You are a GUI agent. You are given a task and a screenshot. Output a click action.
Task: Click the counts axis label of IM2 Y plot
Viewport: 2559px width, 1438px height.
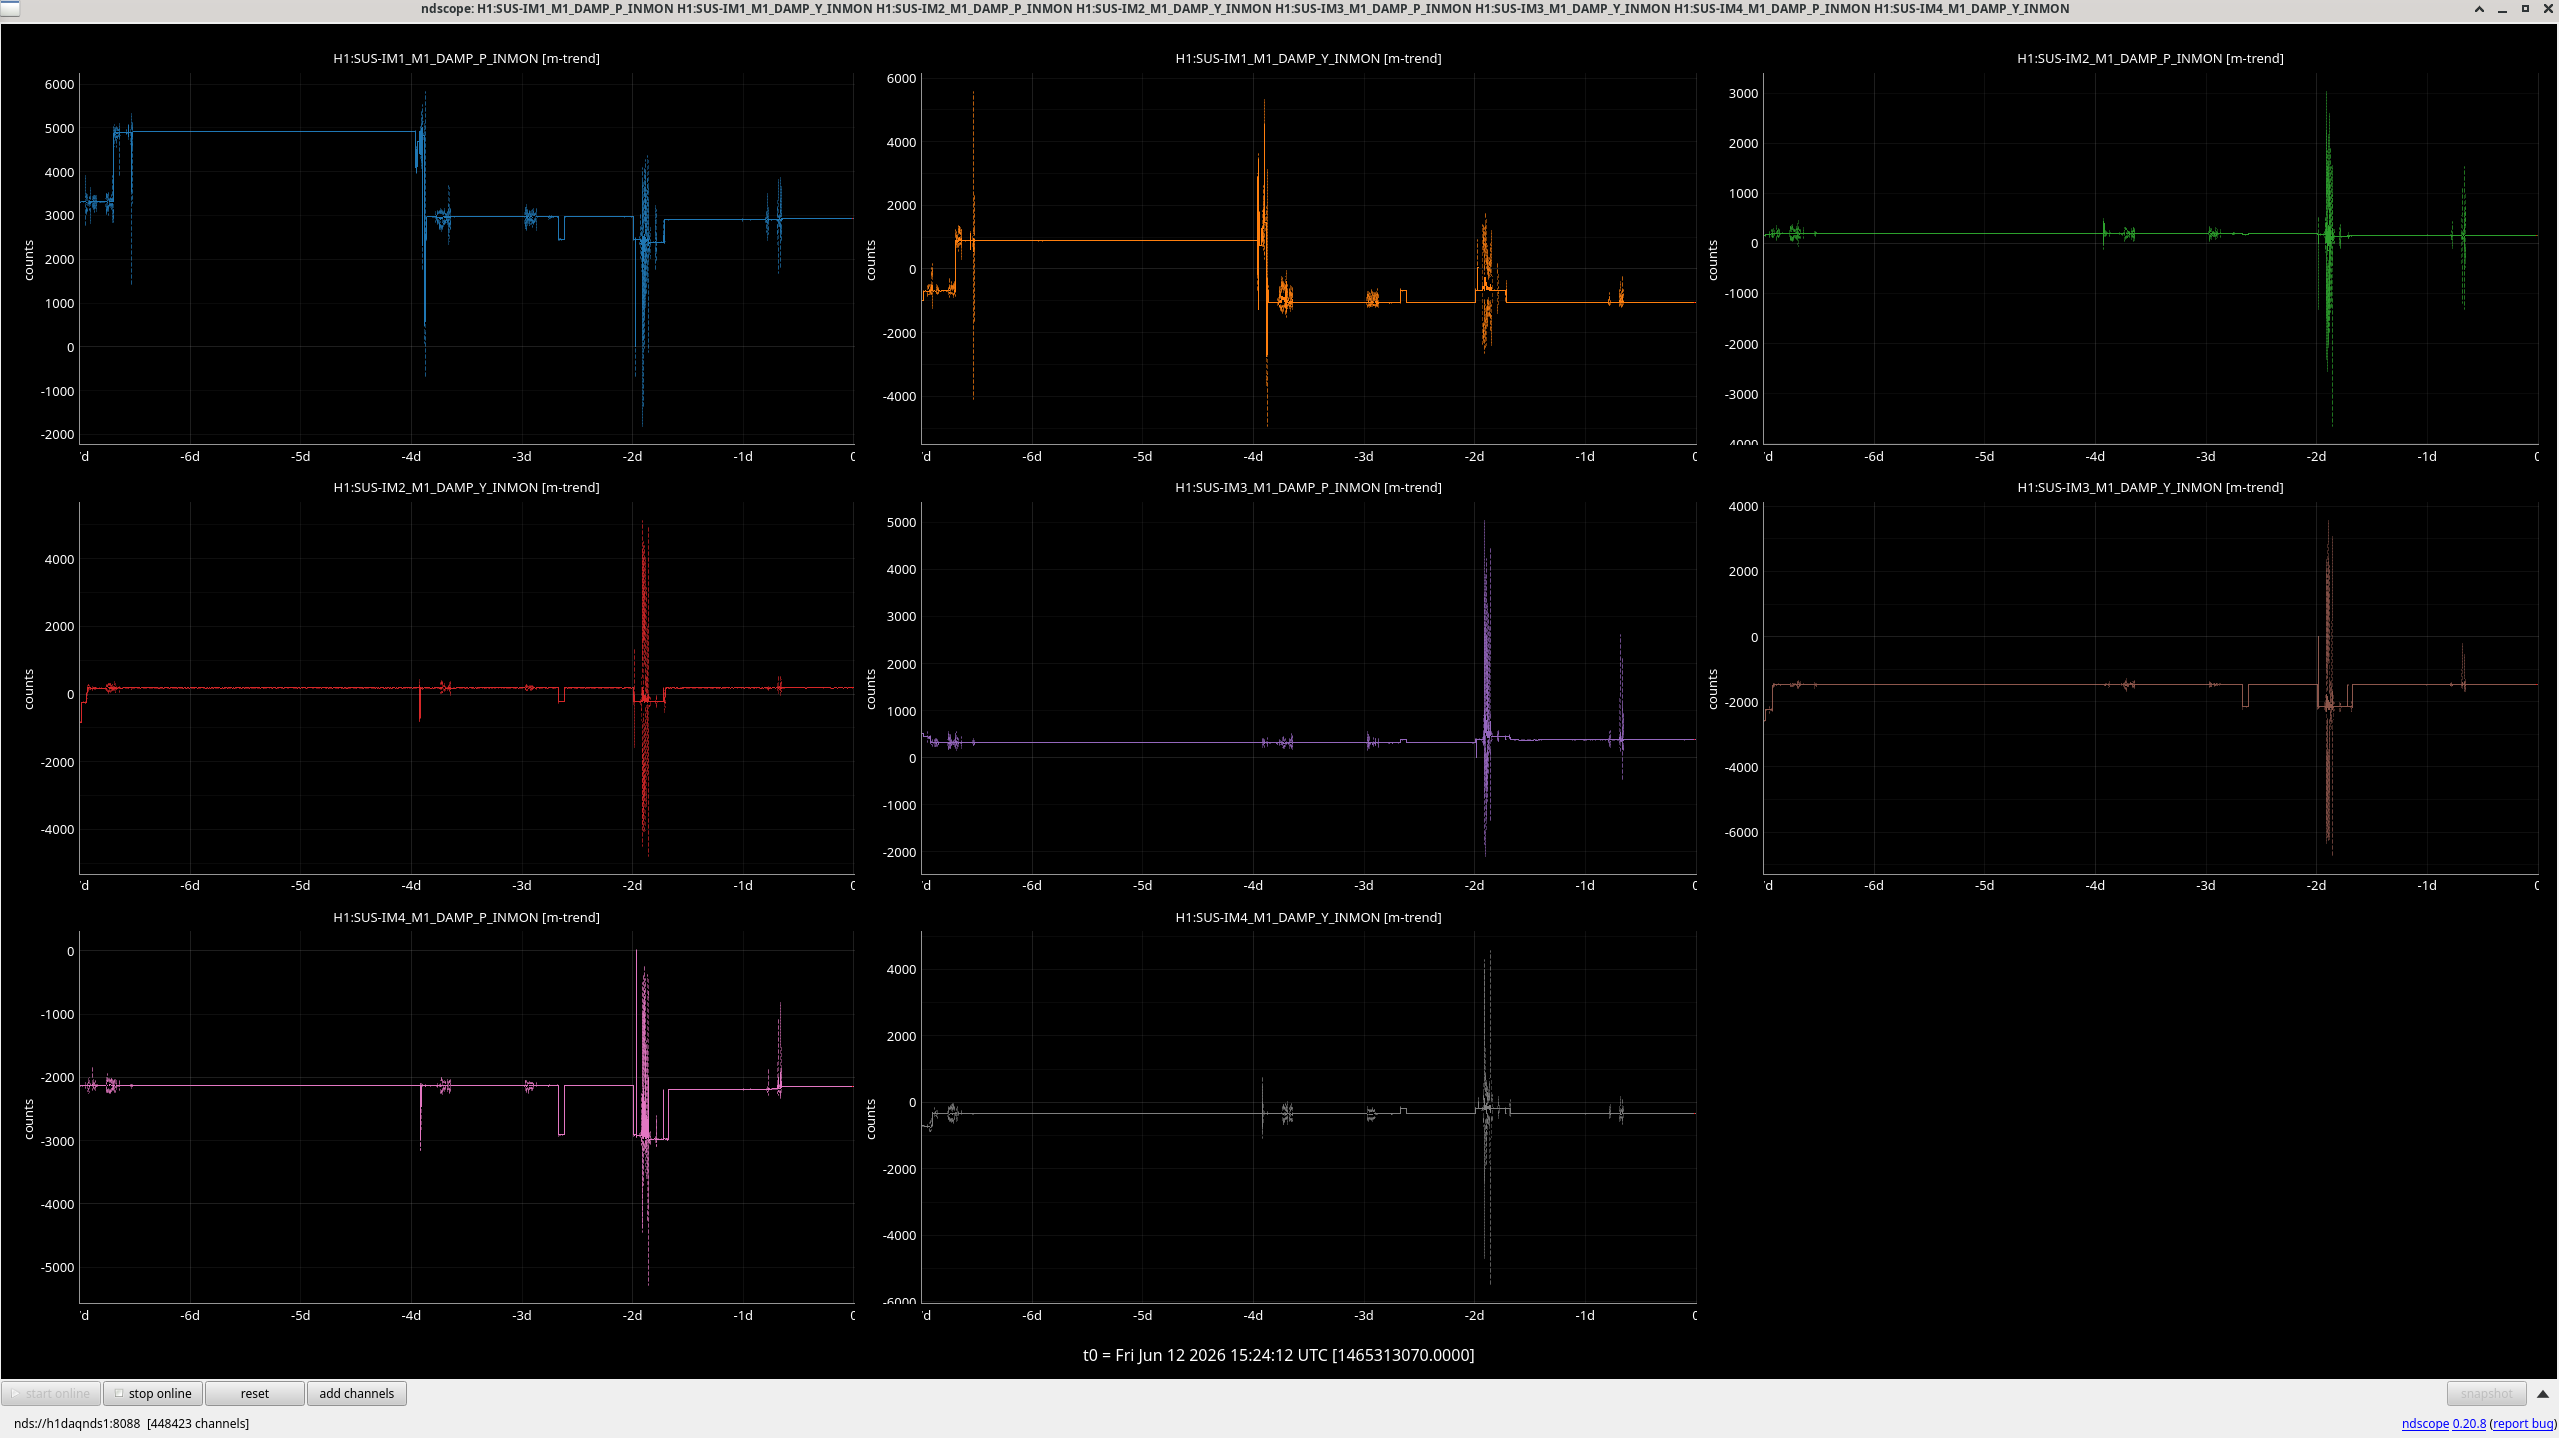[28, 689]
